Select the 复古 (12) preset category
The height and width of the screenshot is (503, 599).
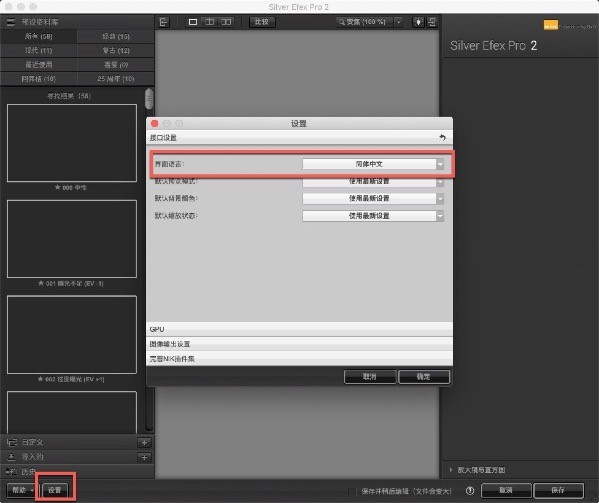(x=116, y=50)
